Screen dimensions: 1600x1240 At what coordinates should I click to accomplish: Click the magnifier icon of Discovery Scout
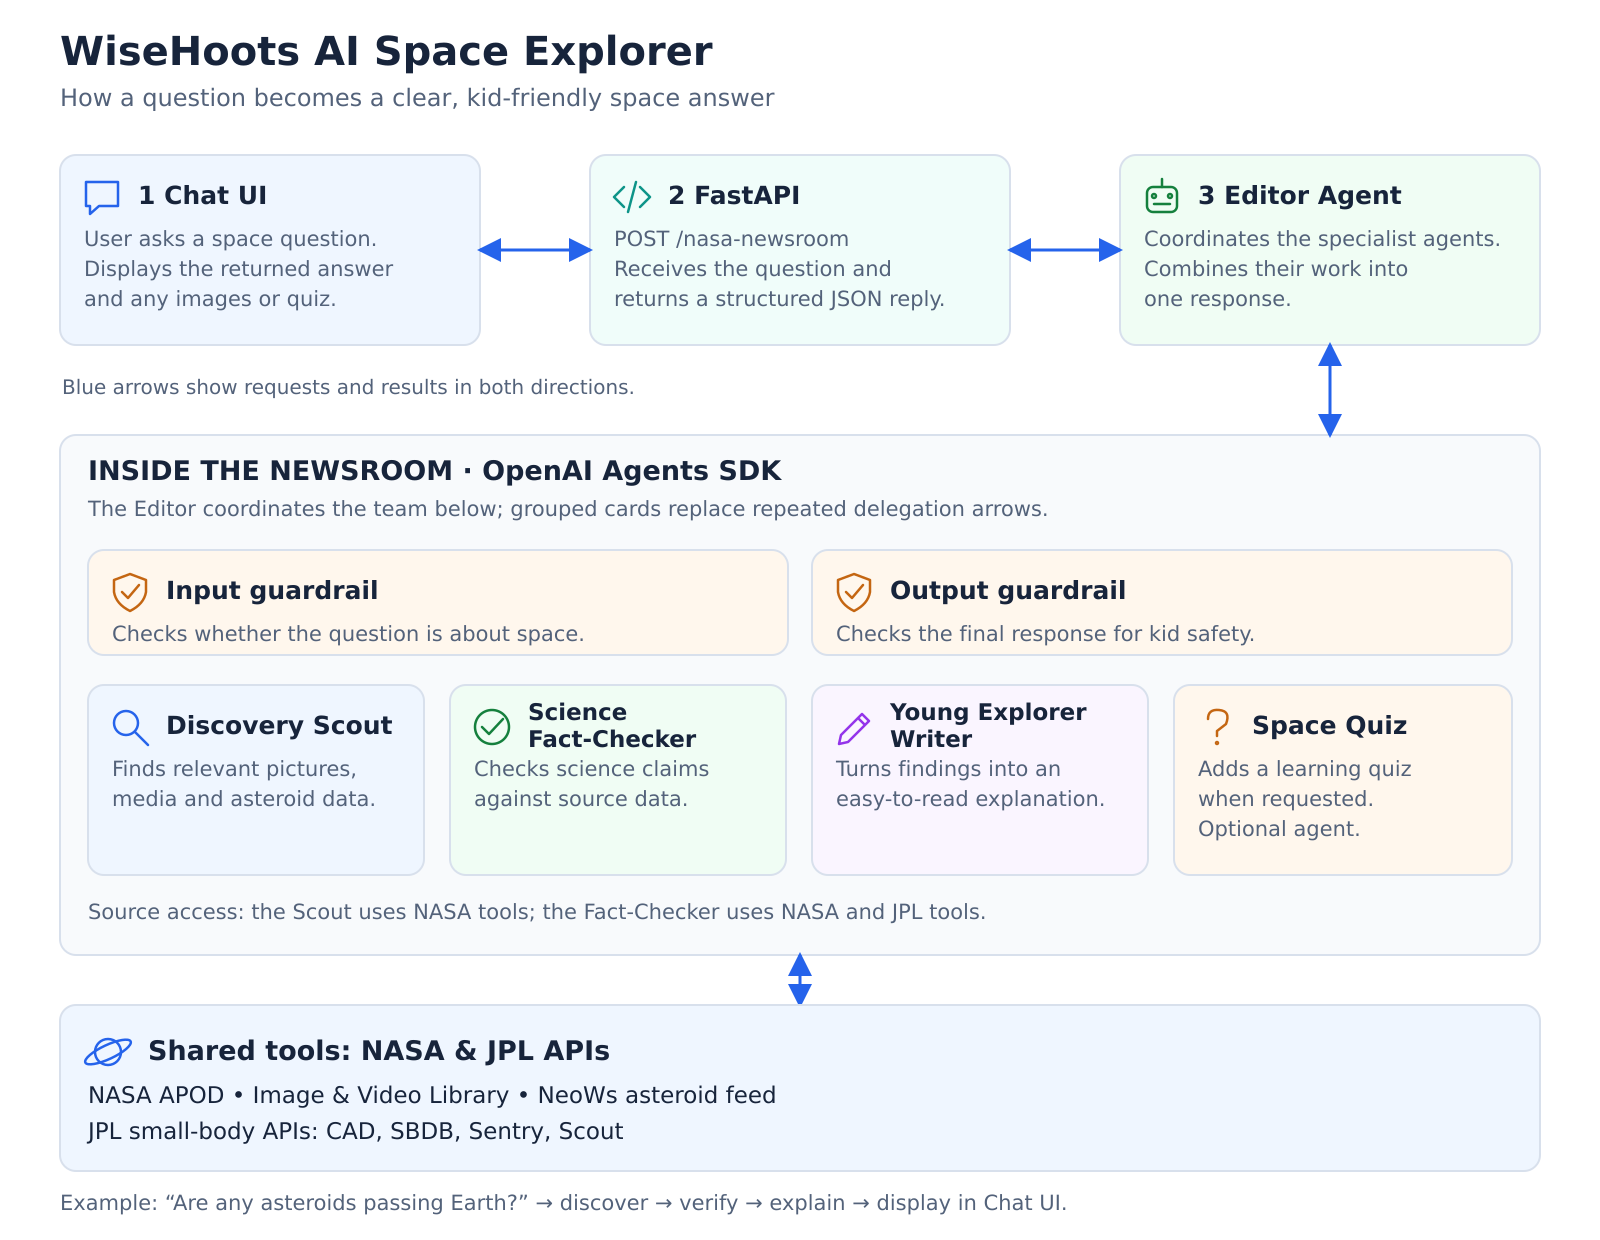[x=131, y=727]
